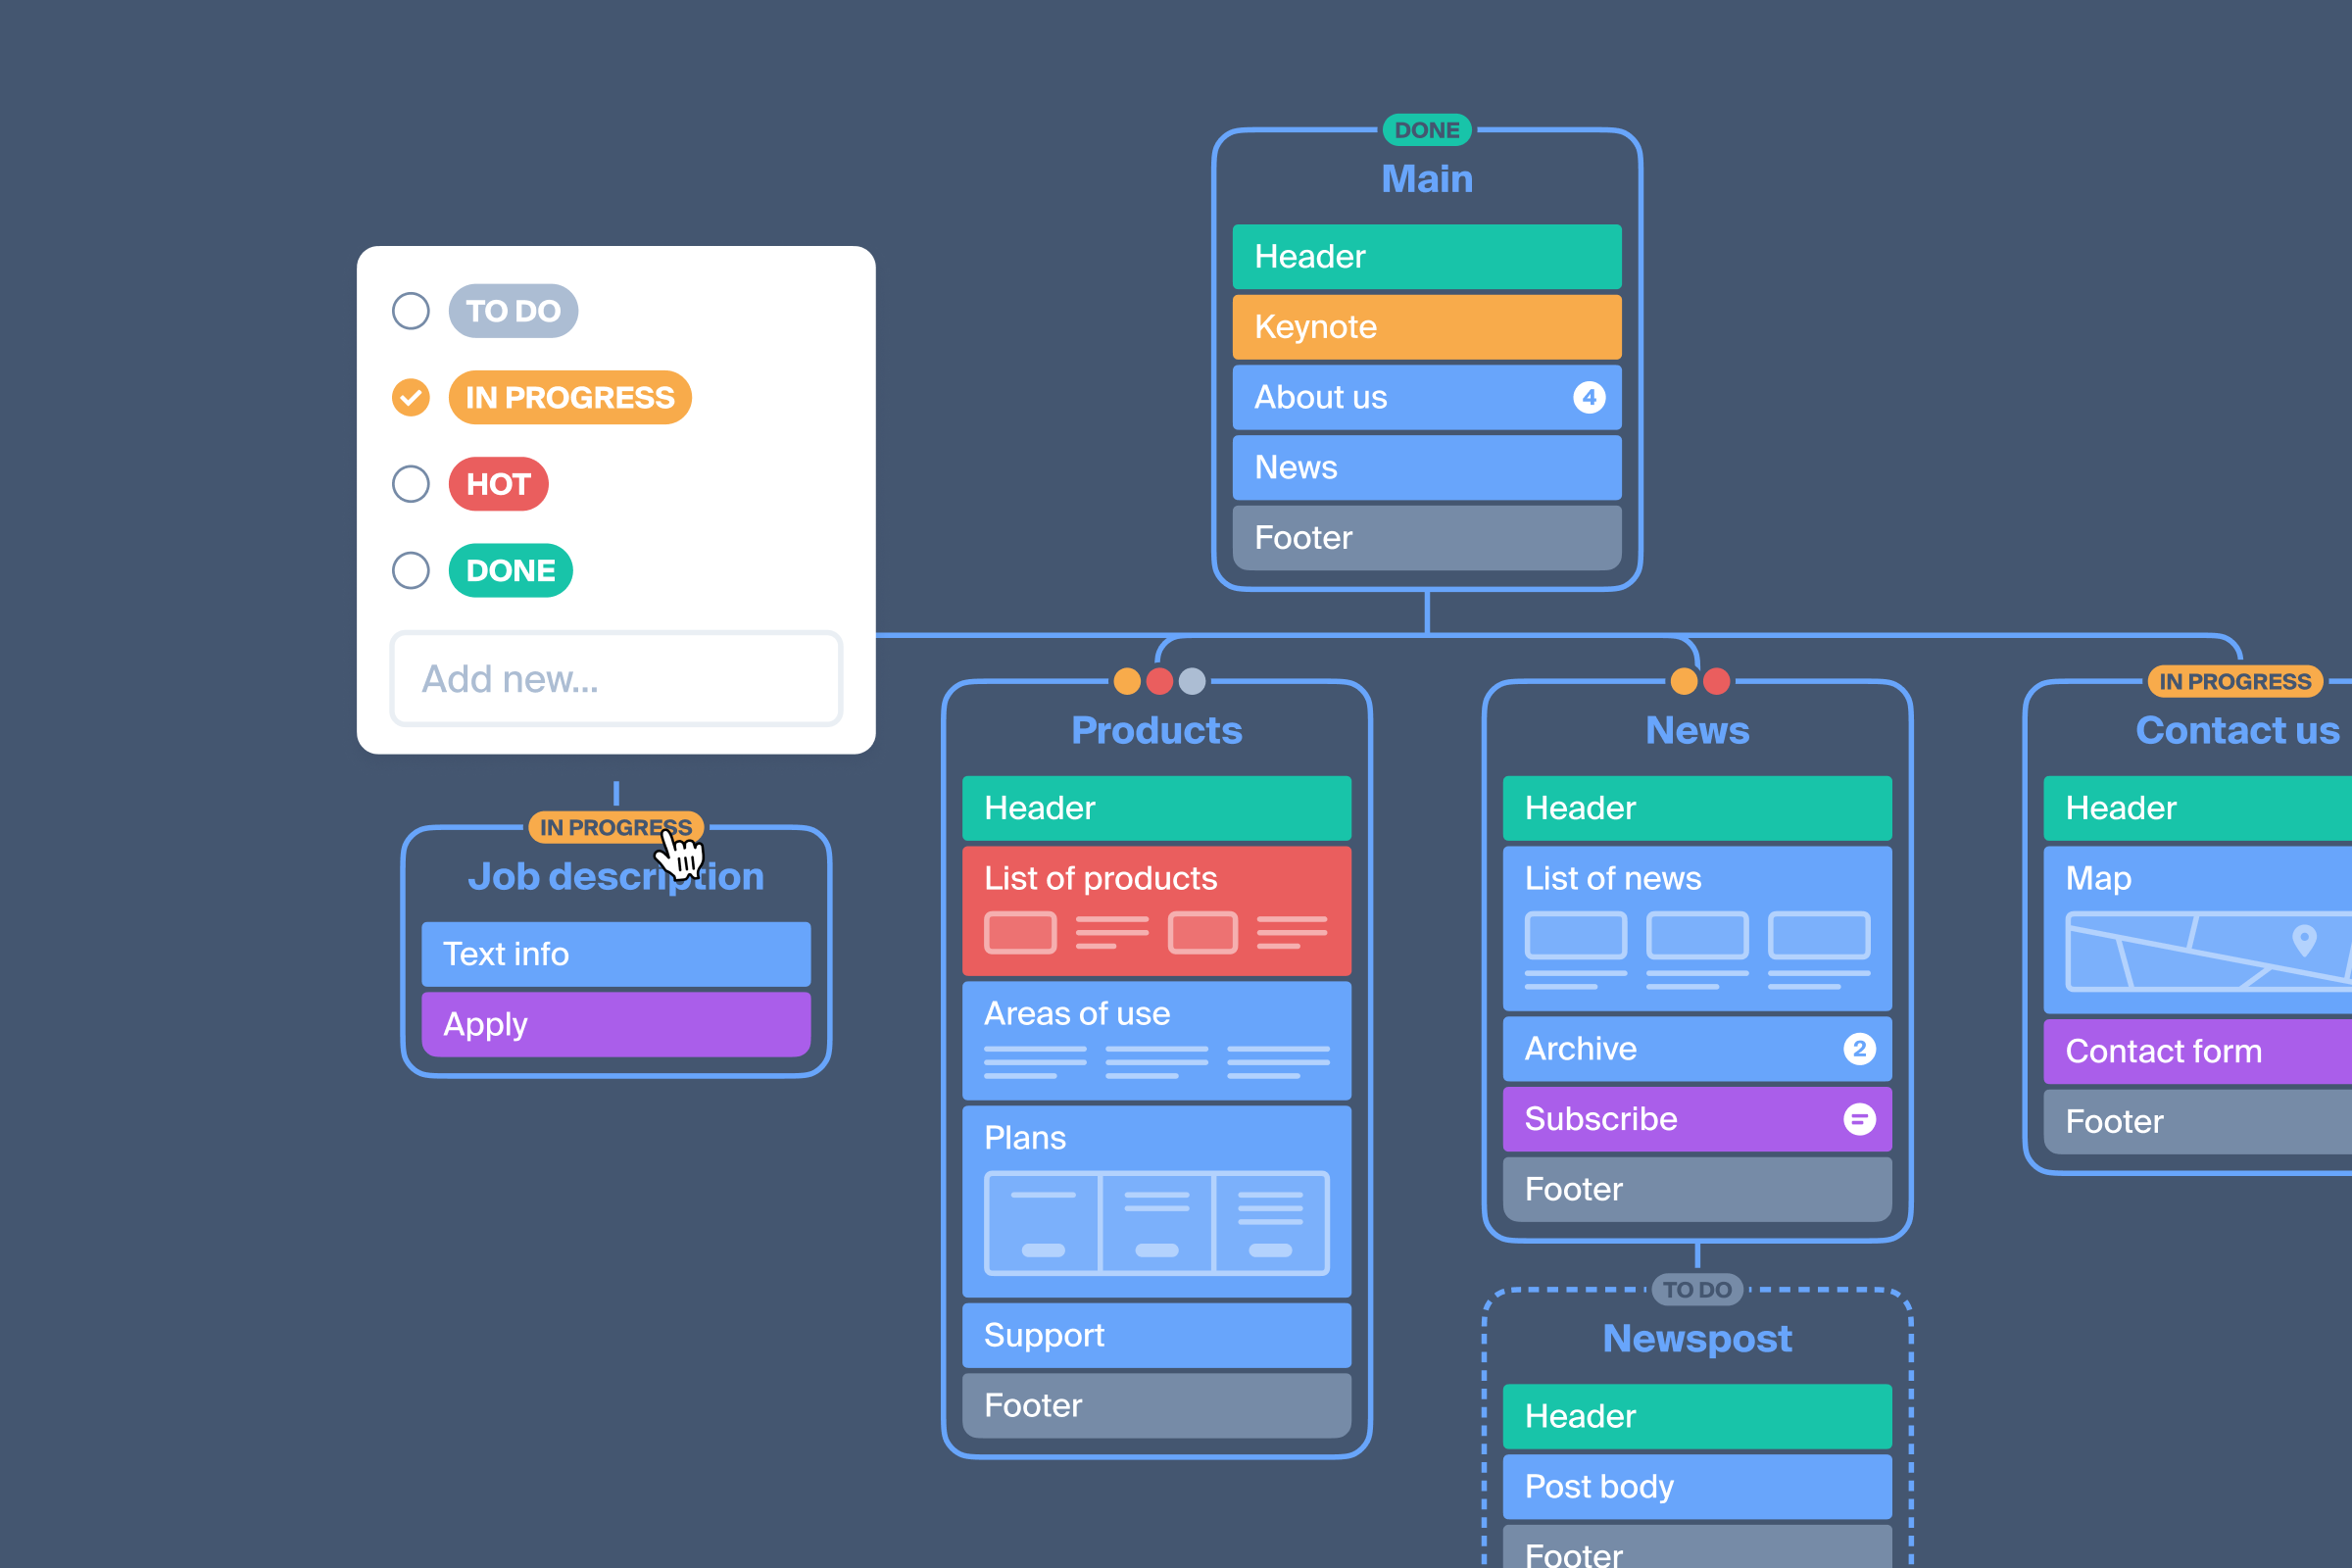Click the orange status dot above Products
The width and height of the screenshot is (2352, 1568).
coord(1127,682)
